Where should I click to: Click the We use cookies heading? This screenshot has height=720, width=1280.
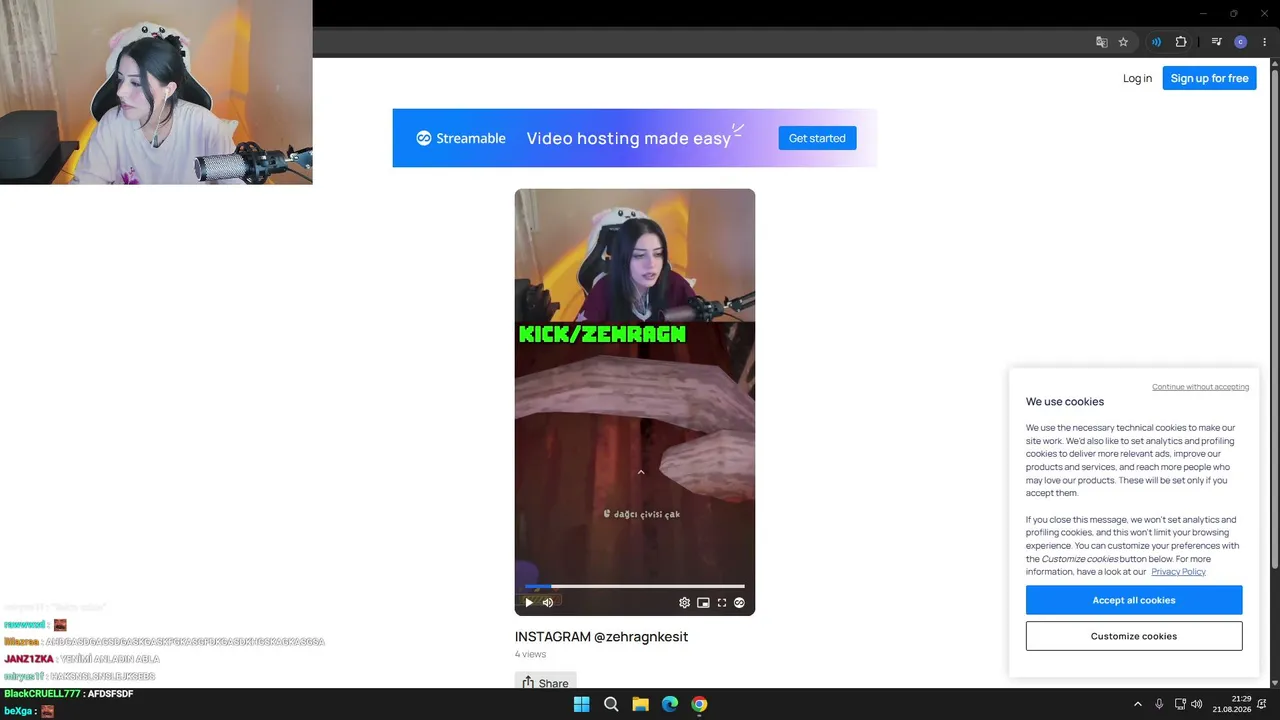point(1065,401)
